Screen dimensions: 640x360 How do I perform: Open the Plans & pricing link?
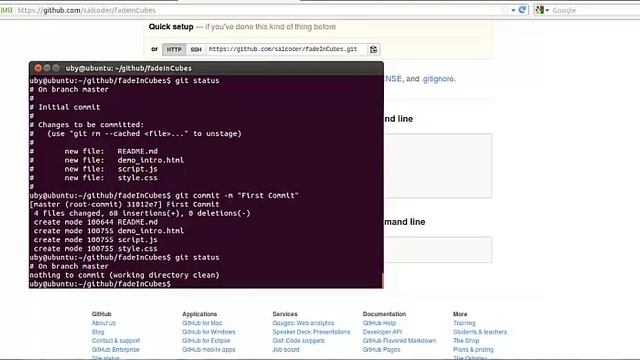473,349
